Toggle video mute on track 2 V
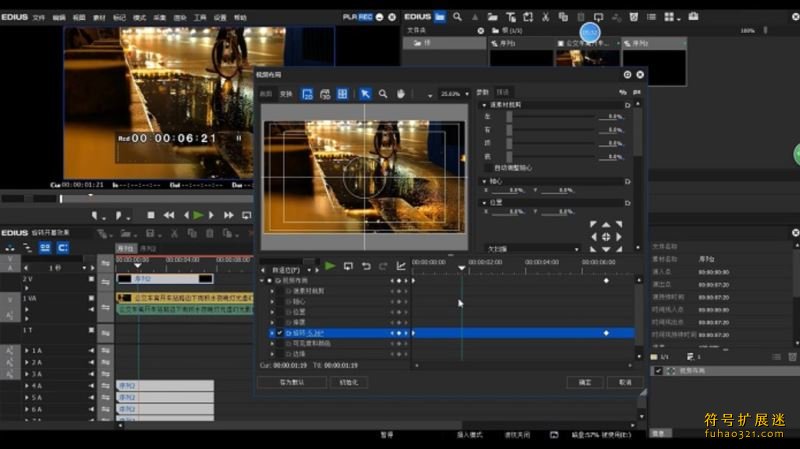 [x=91, y=279]
